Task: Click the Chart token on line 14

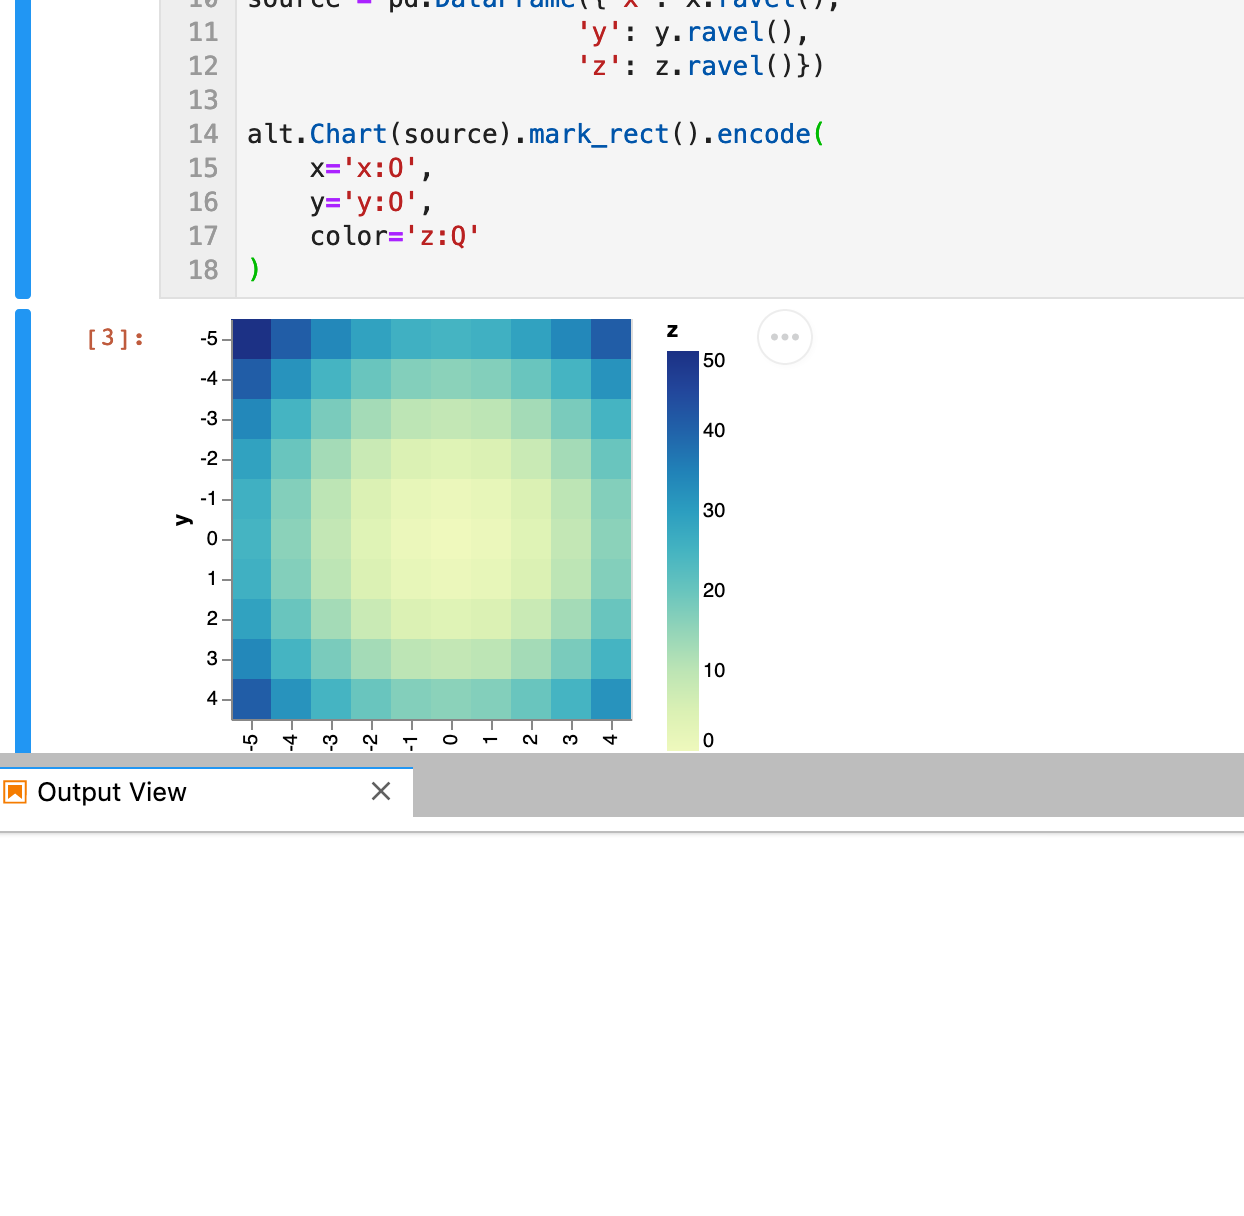Action: pos(348,134)
